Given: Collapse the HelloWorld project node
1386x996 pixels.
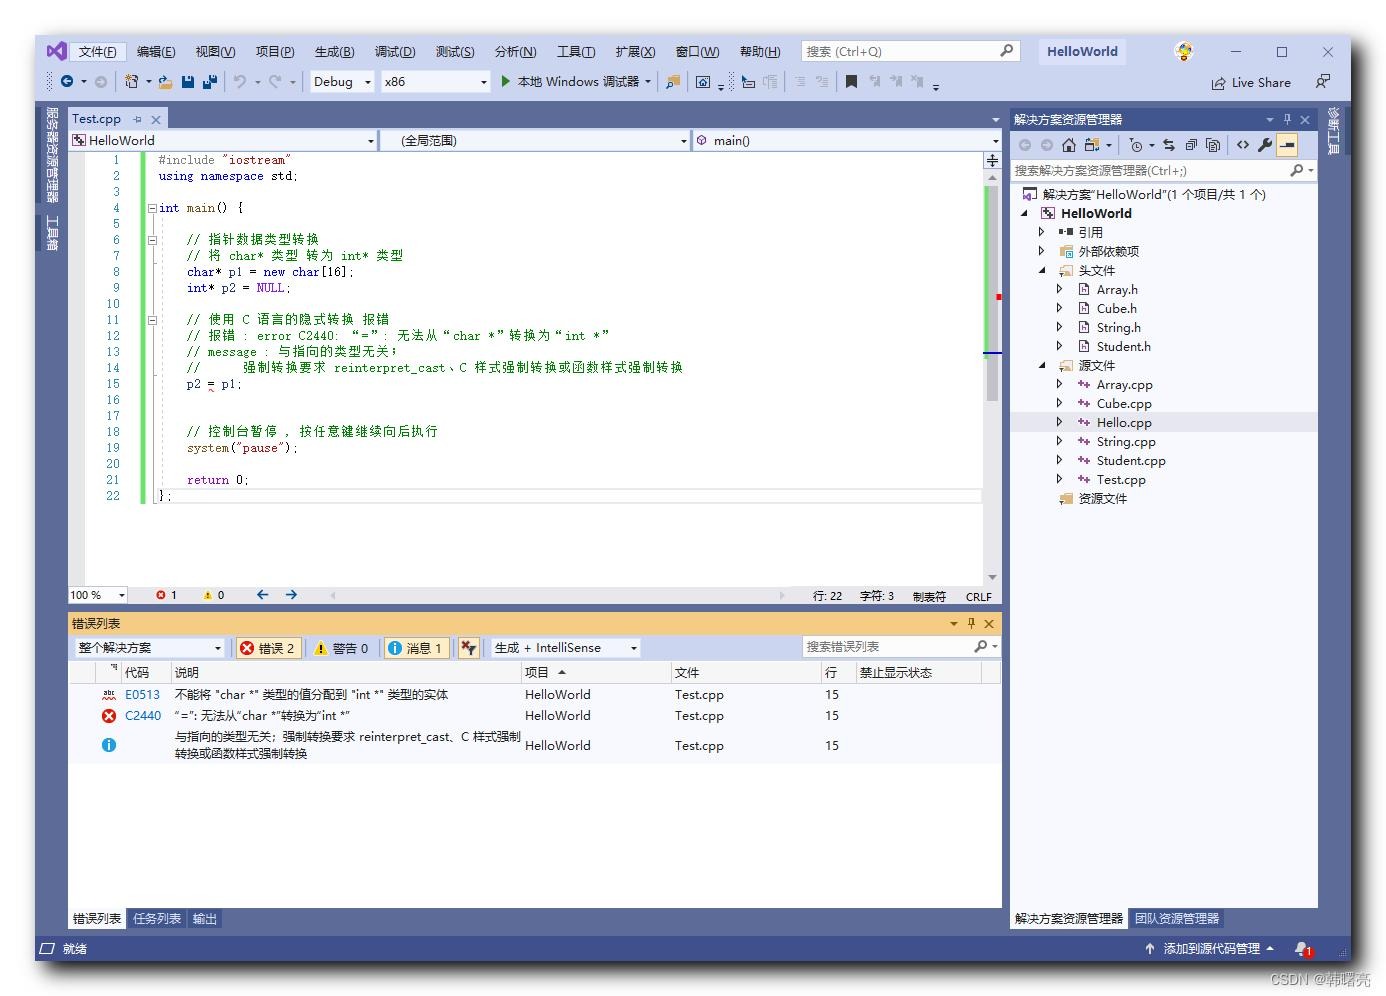Looking at the screenshot, I should 1024,213.
